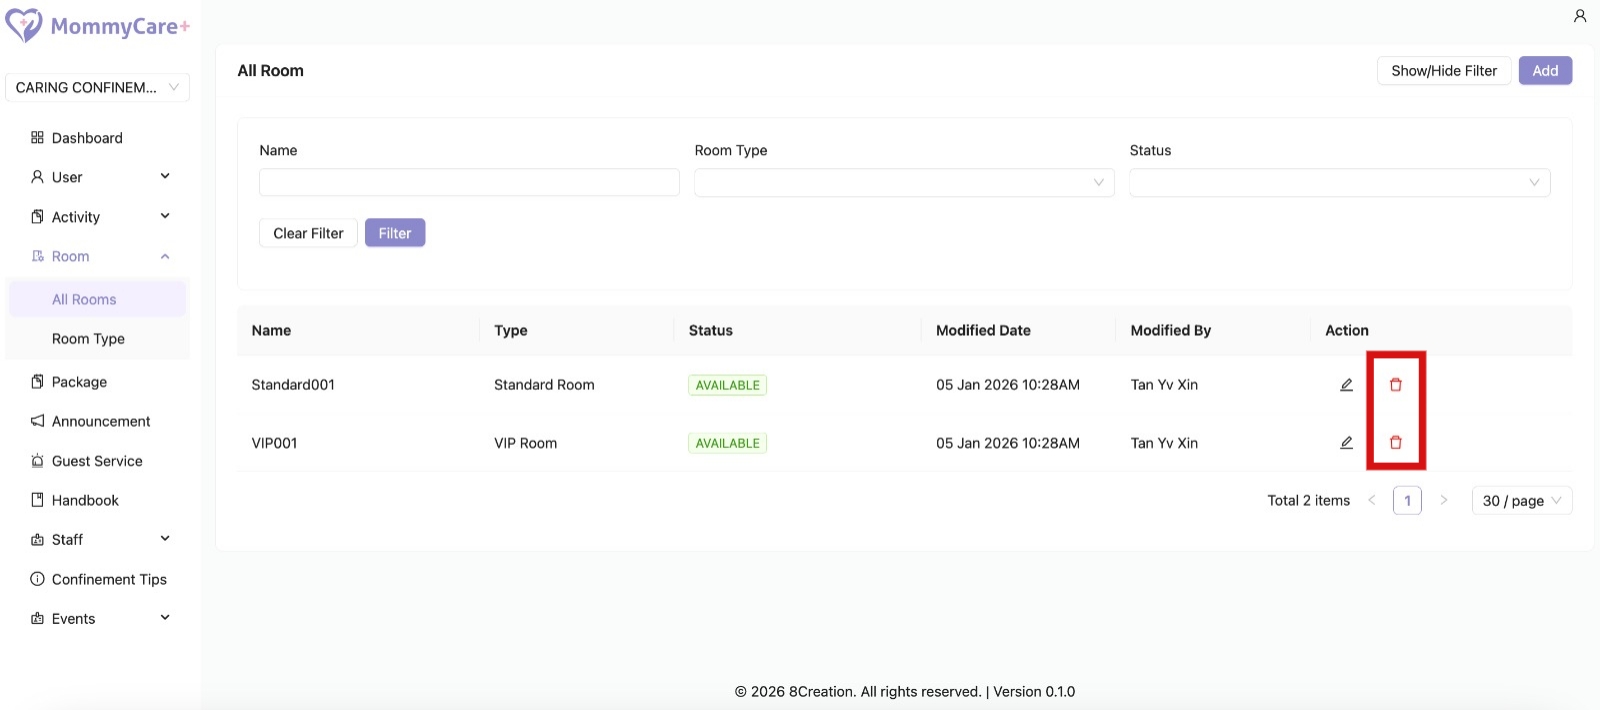1600x710 pixels.
Task: Click the Add button
Action: pos(1545,71)
